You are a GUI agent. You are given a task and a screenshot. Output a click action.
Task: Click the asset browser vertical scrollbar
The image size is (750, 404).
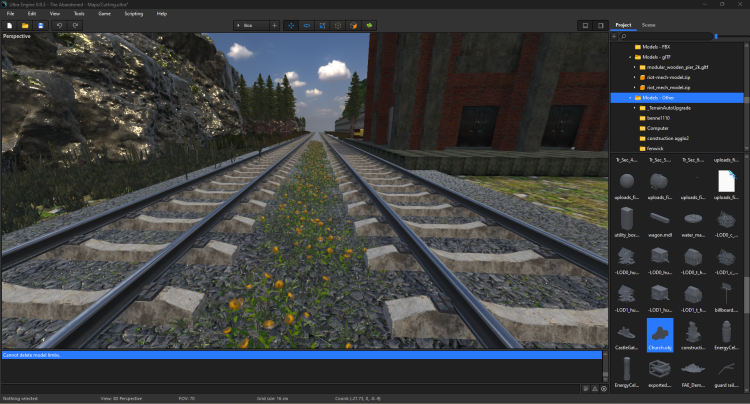747,273
